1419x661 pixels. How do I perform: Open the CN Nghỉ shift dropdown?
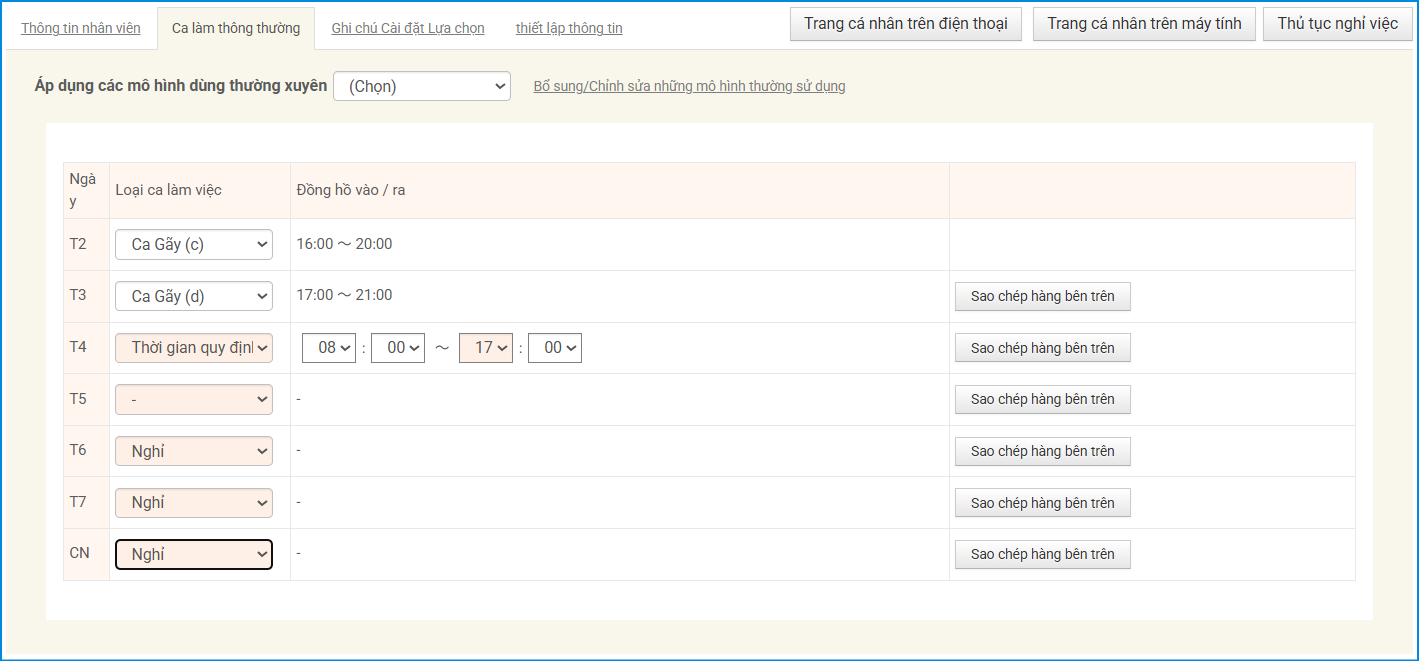pyautogui.click(x=194, y=555)
